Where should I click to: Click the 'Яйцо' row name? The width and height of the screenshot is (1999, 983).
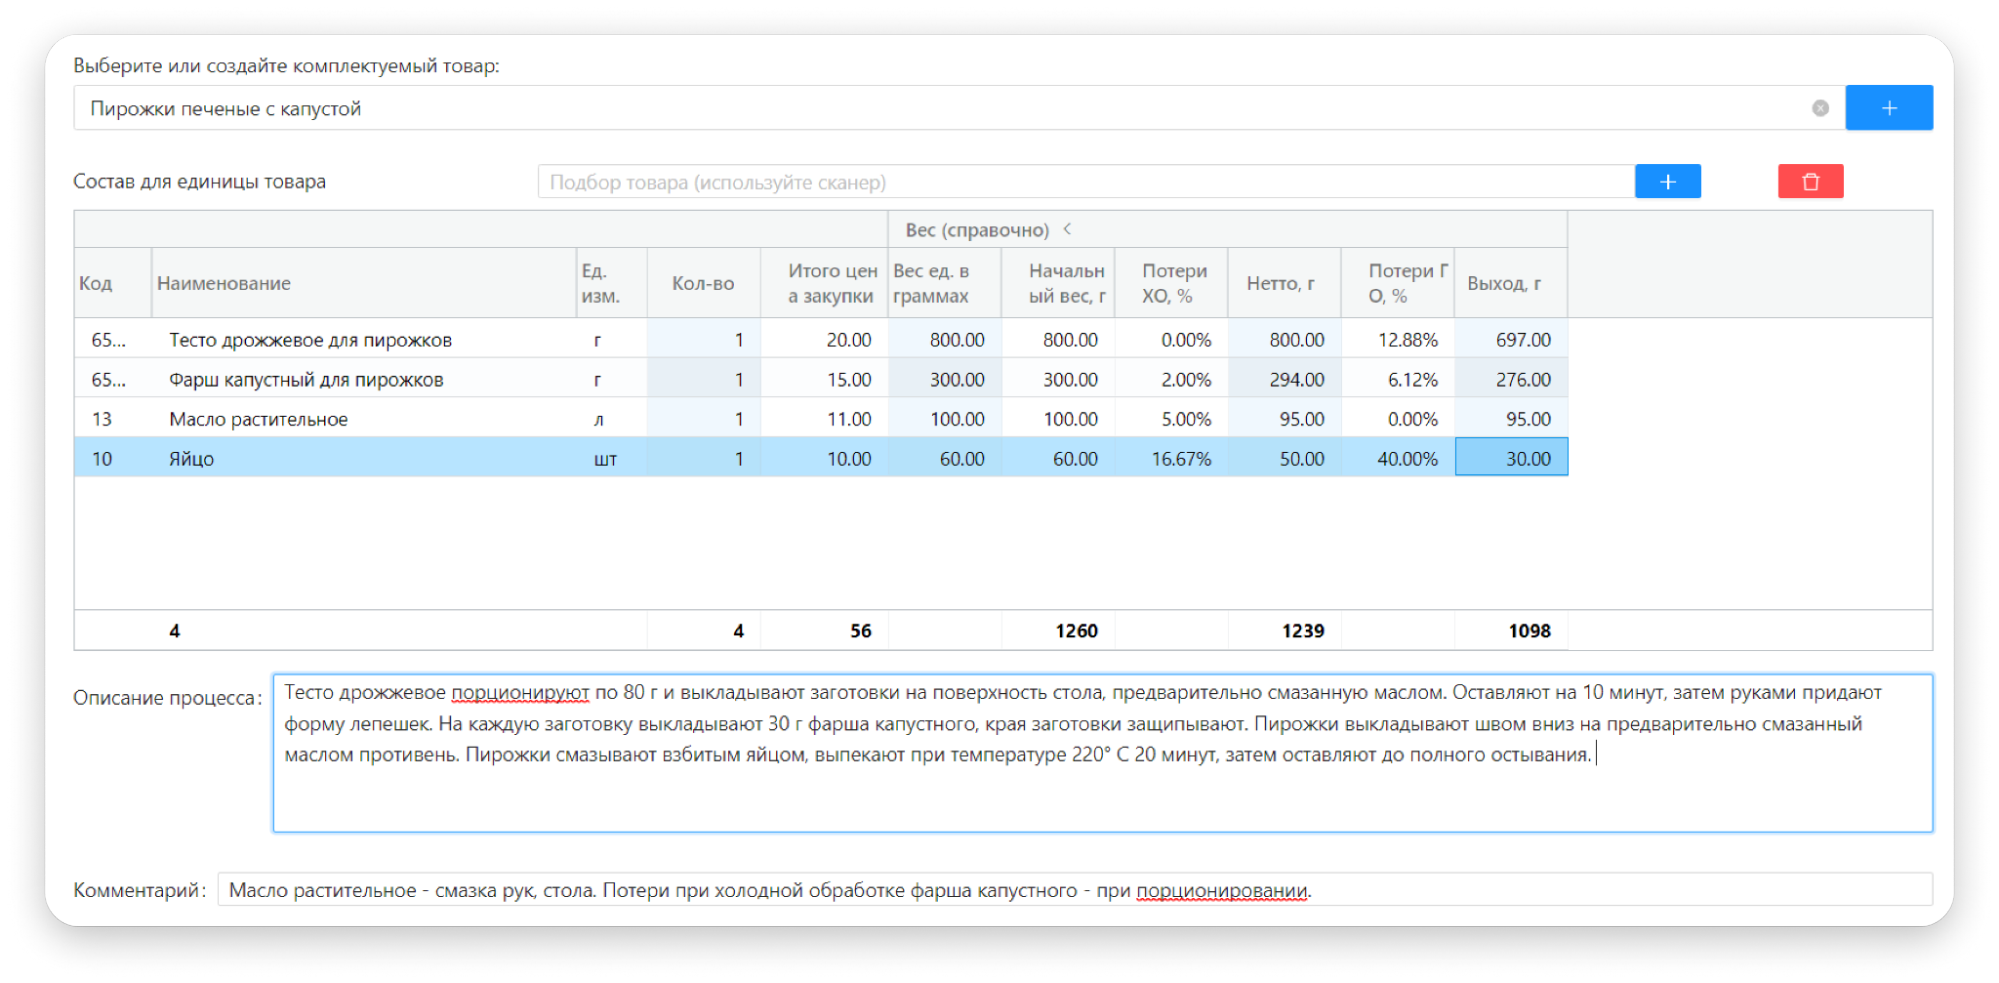[191, 459]
